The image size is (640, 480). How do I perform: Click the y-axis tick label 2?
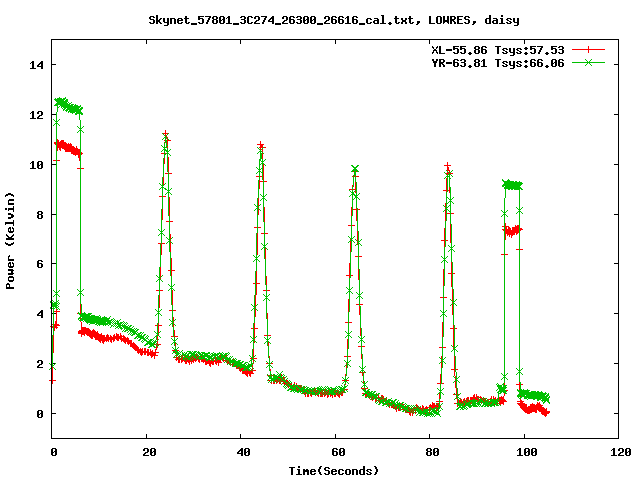40,364
